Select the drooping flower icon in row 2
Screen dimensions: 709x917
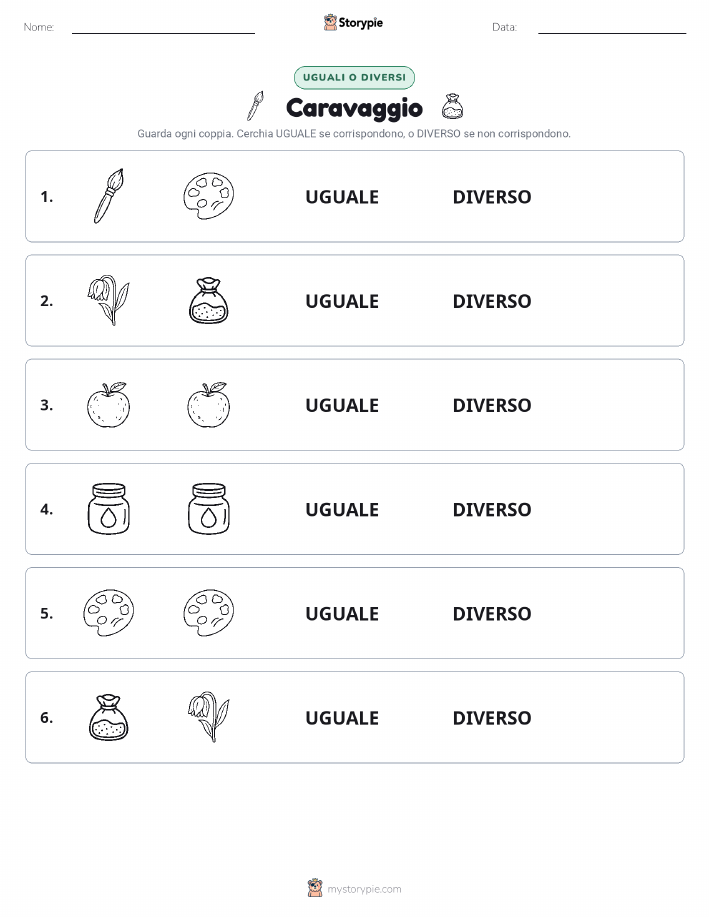point(109,301)
